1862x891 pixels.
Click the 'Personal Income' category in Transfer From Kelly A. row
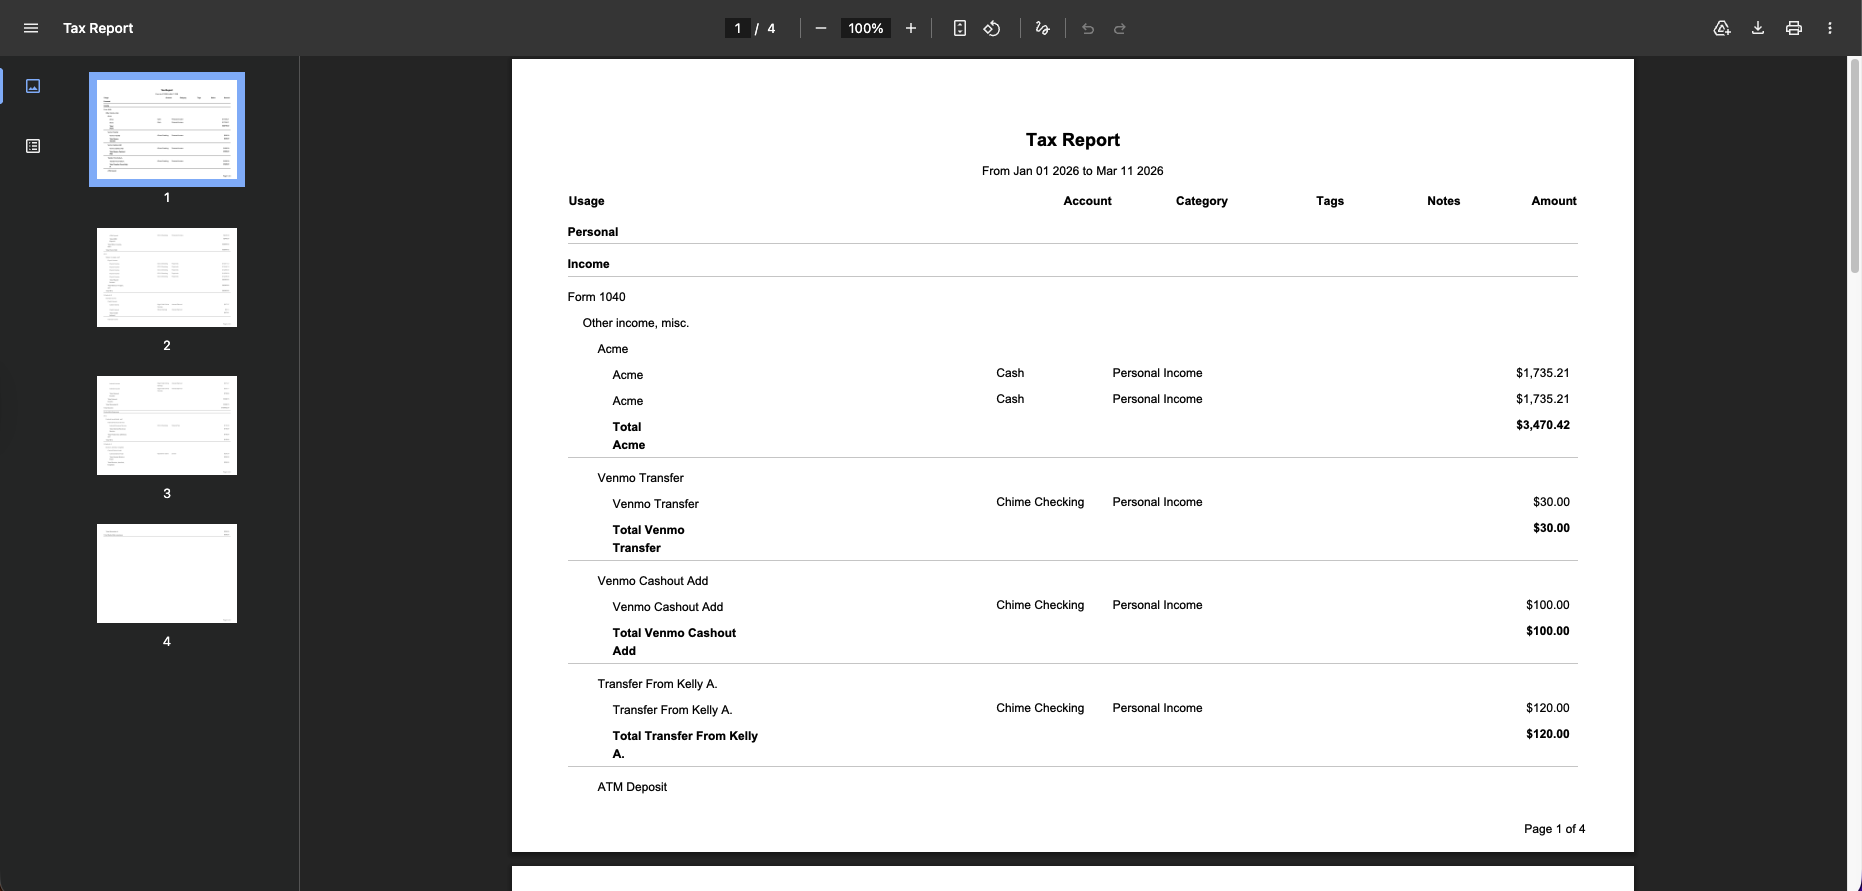tap(1157, 708)
